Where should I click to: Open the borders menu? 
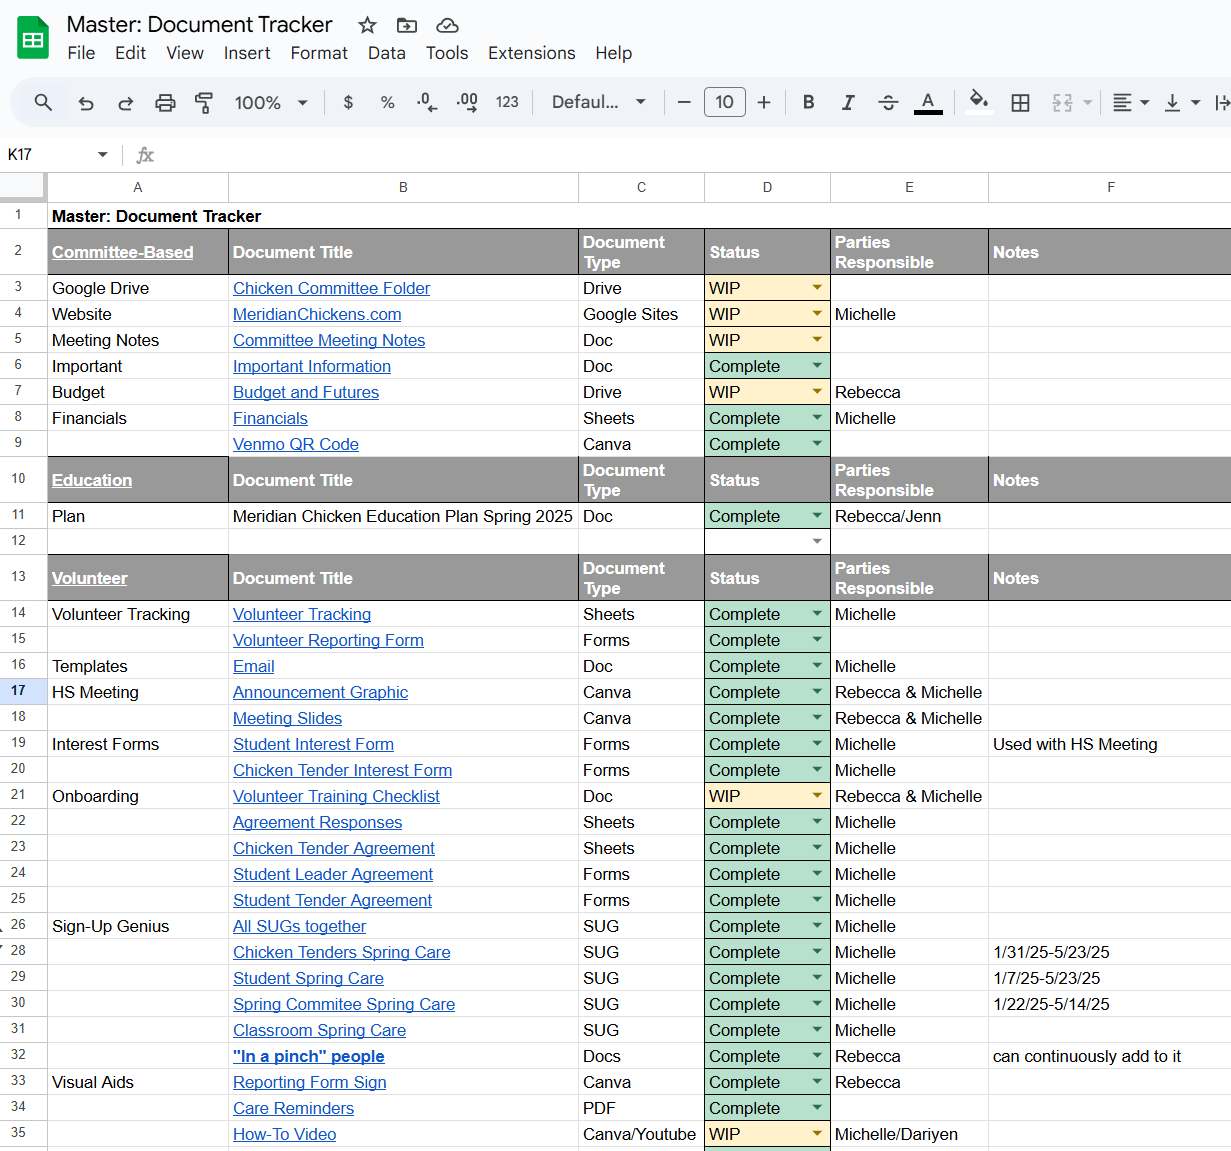[1020, 102]
